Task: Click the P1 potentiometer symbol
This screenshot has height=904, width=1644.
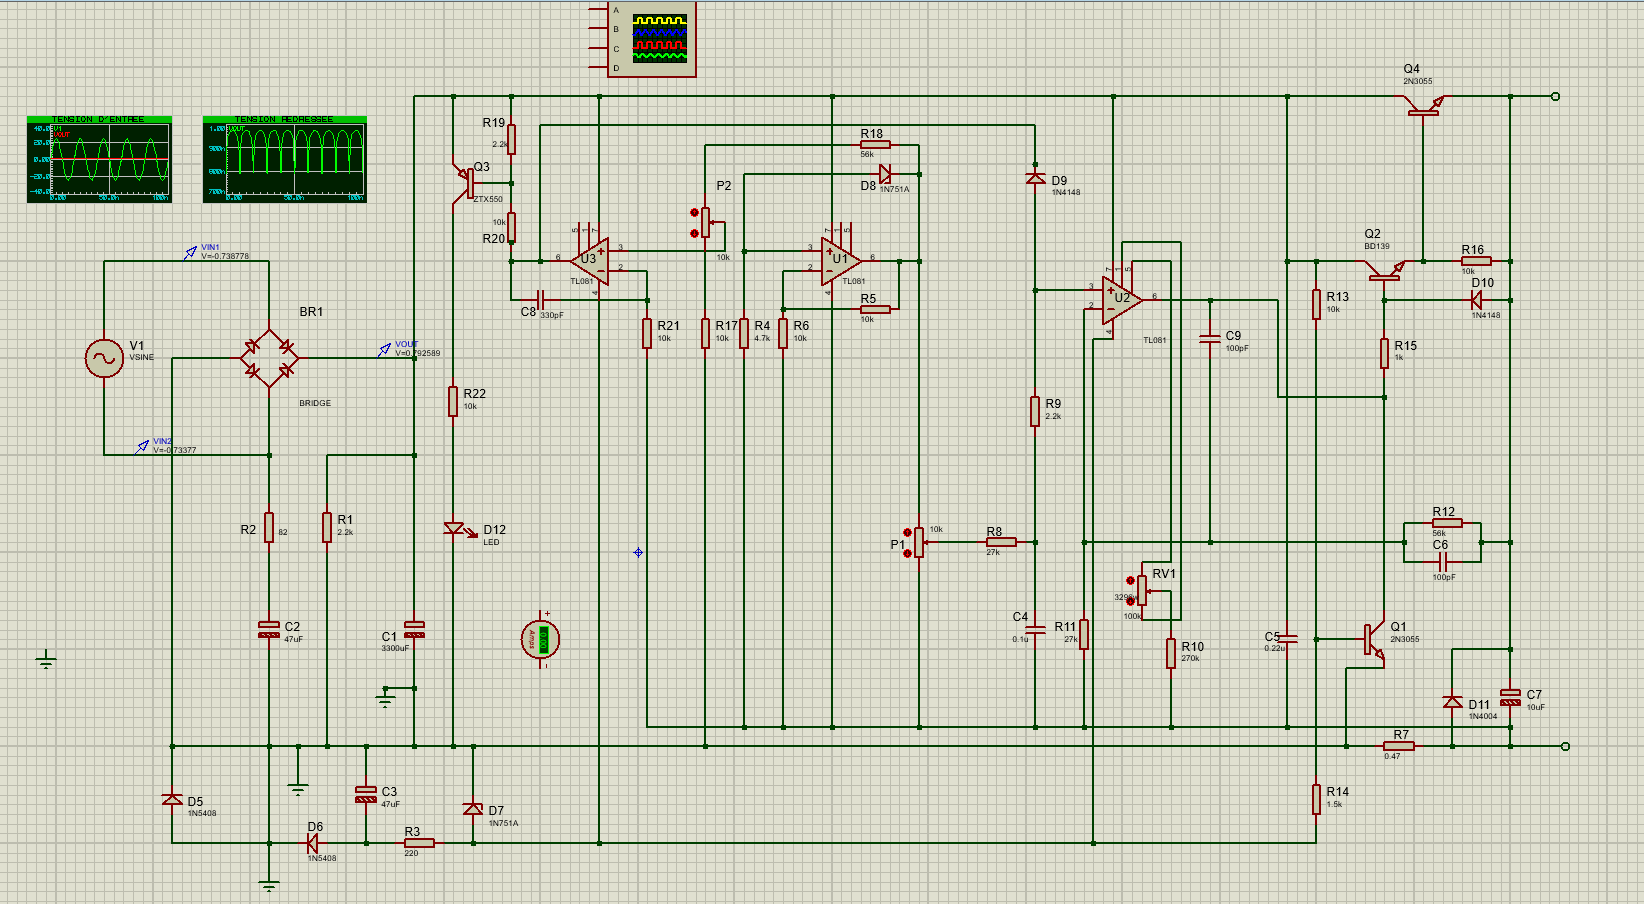Action: [x=917, y=543]
